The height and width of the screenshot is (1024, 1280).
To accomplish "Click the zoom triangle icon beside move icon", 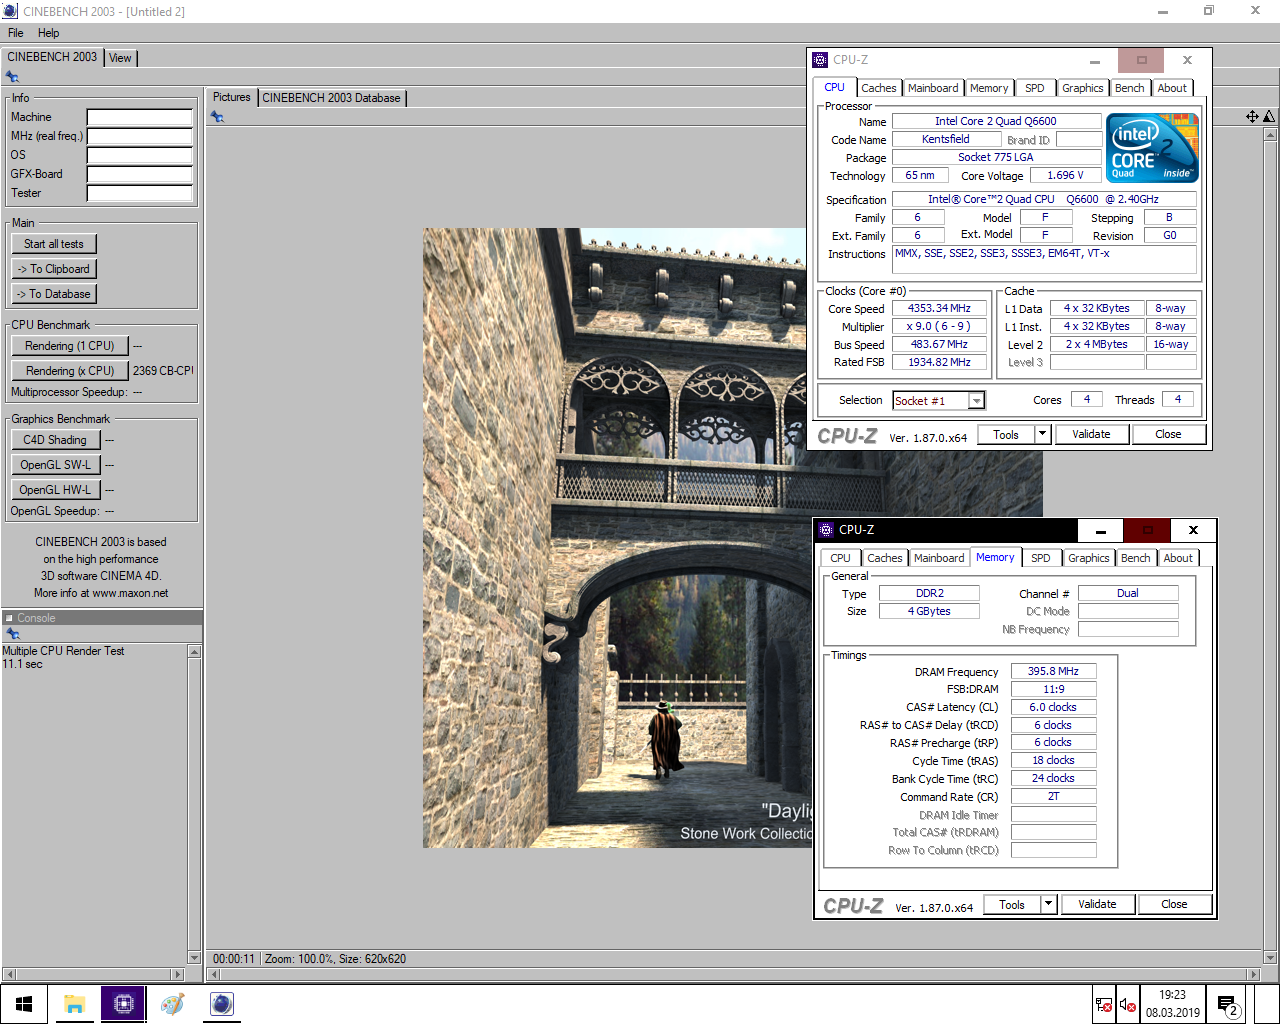I will click(x=1269, y=117).
